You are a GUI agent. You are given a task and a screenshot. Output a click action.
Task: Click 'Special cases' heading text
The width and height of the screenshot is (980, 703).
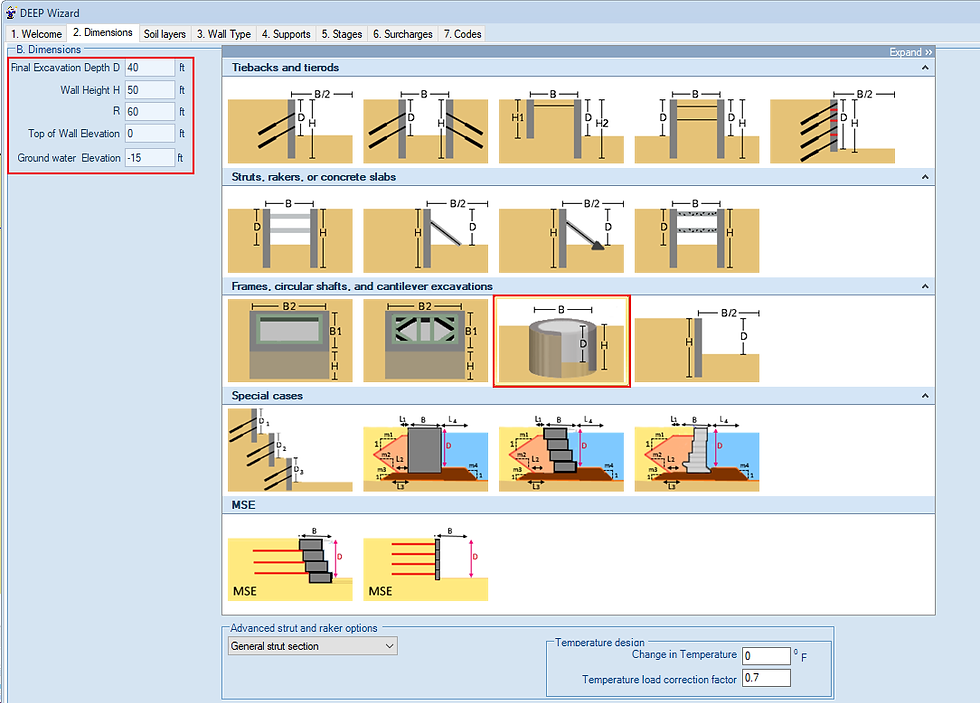267,396
